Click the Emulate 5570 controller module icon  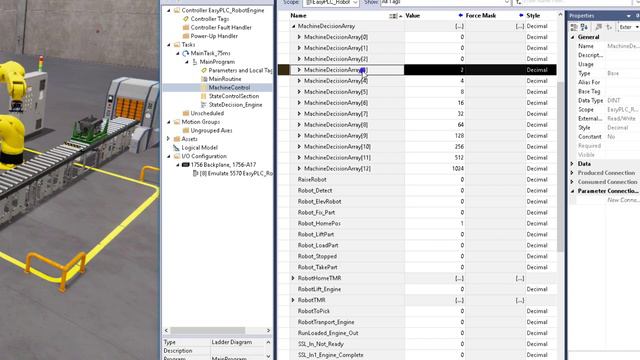tap(196, 173)
